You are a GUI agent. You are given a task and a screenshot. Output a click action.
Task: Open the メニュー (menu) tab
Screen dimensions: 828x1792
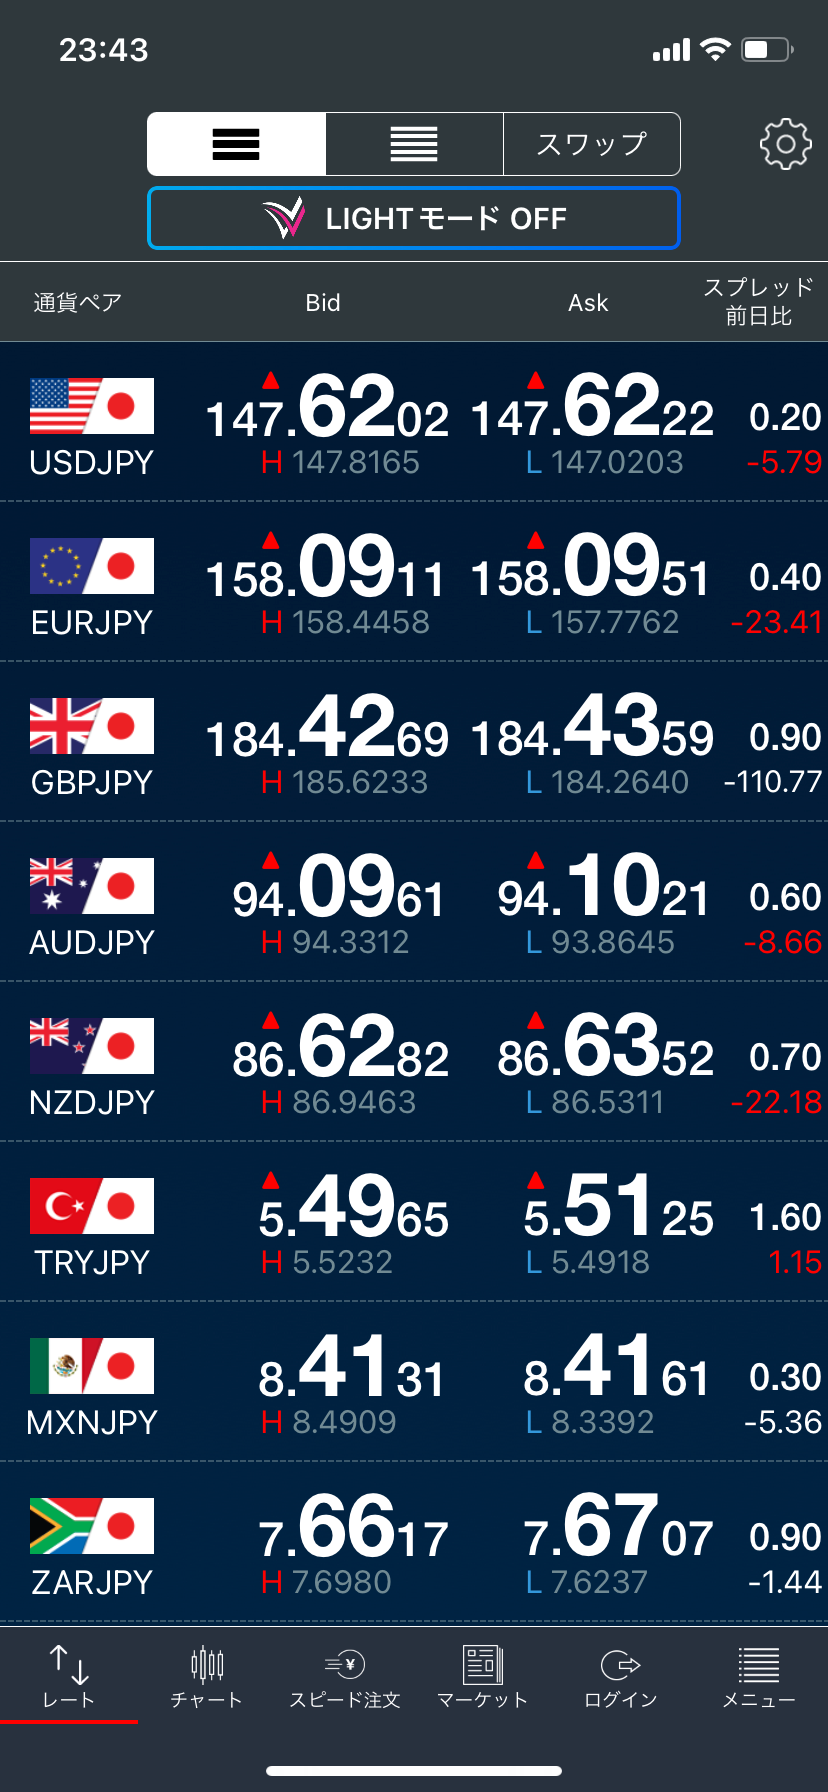(758, 1677)
